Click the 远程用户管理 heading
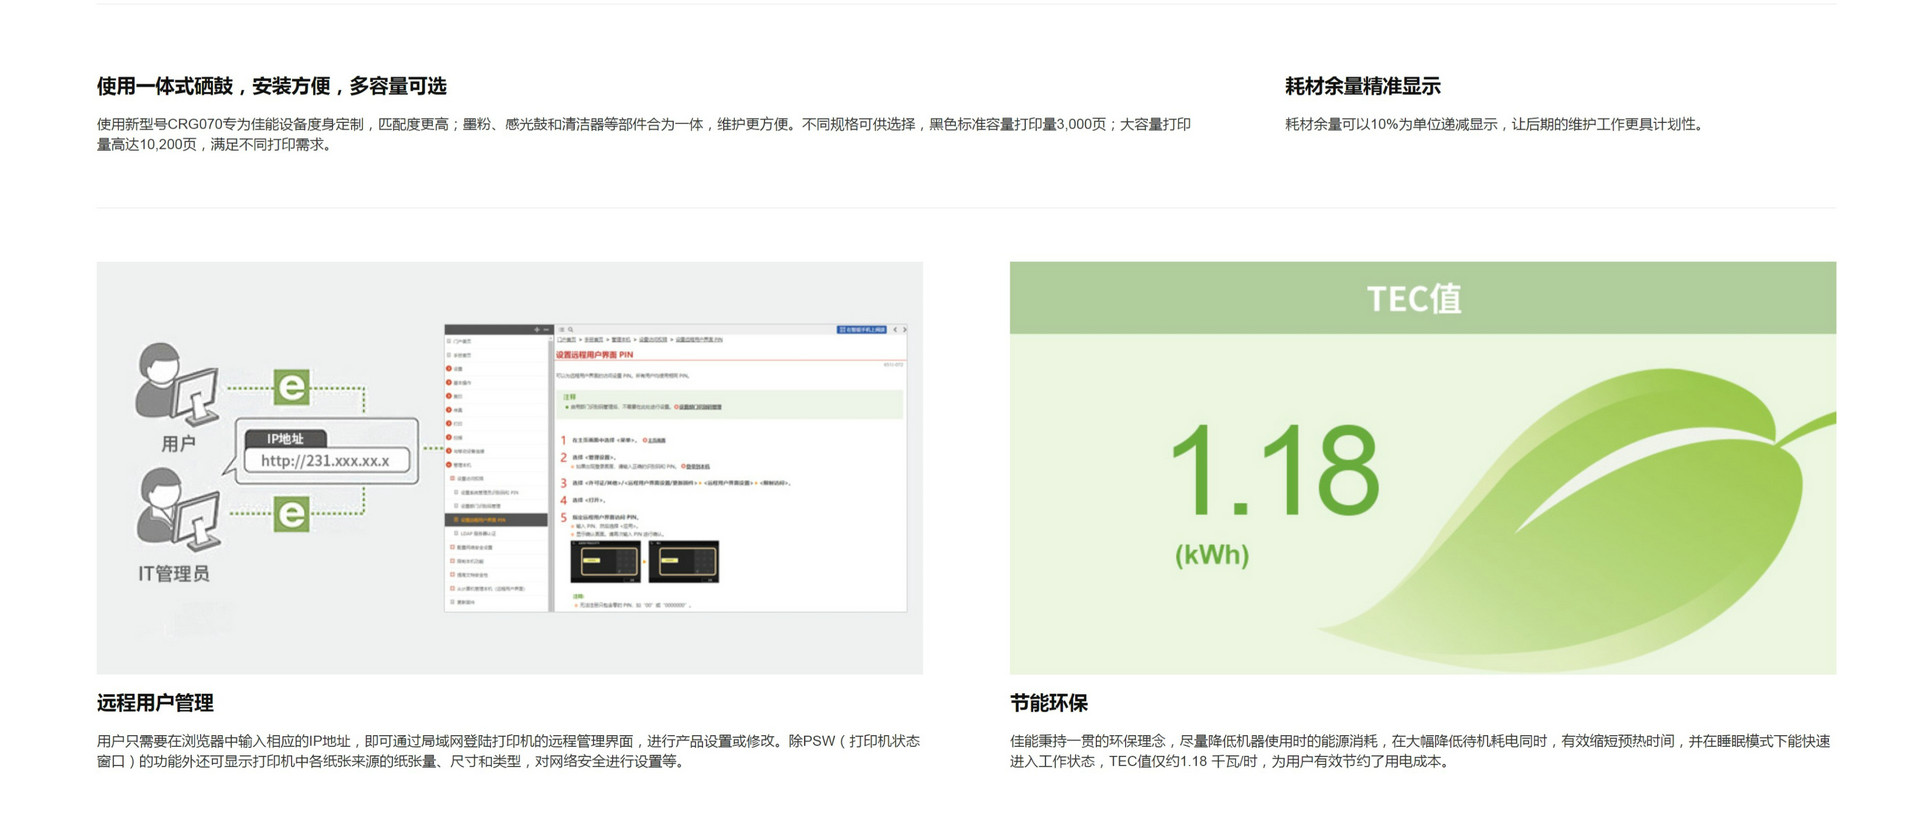 [155, 703]
